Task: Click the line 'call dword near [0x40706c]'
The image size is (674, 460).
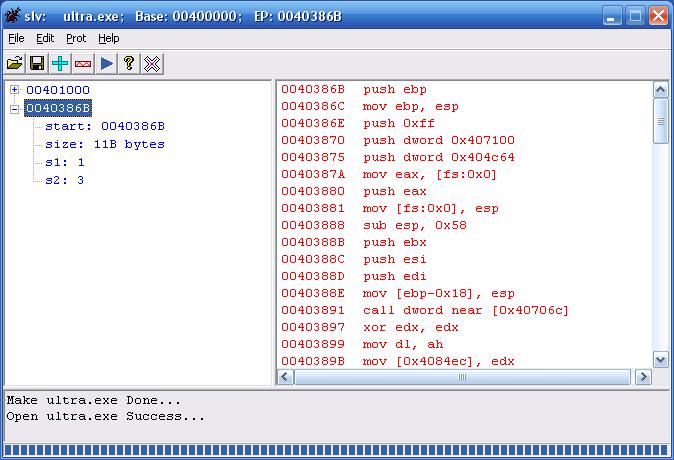Action: (425, 310)
